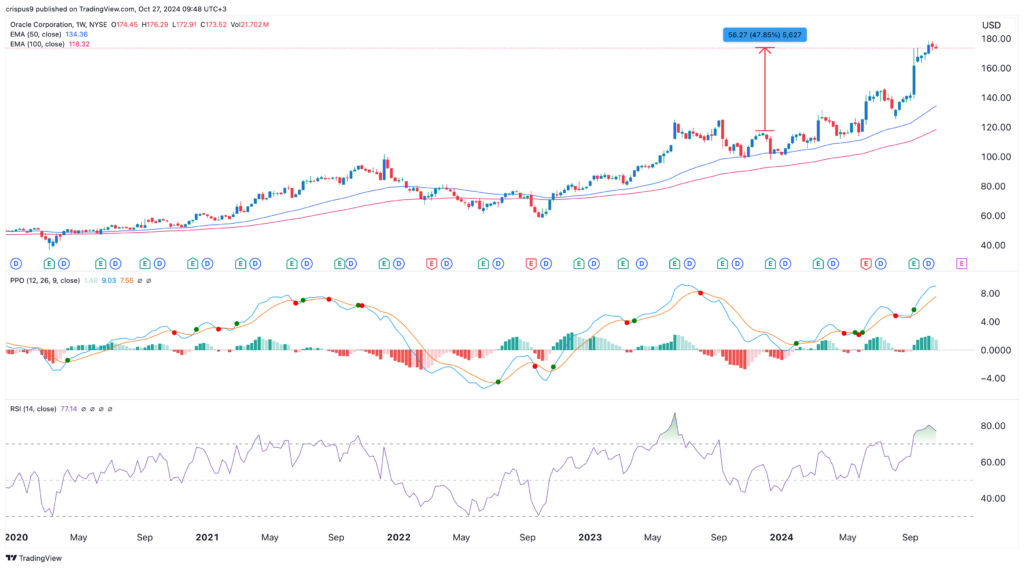Image resolution: width=1024 pixels, height=568 pixels.
Task: Click the Oracle Corporation, 1W, NYSE legend title
Action: 58,25
